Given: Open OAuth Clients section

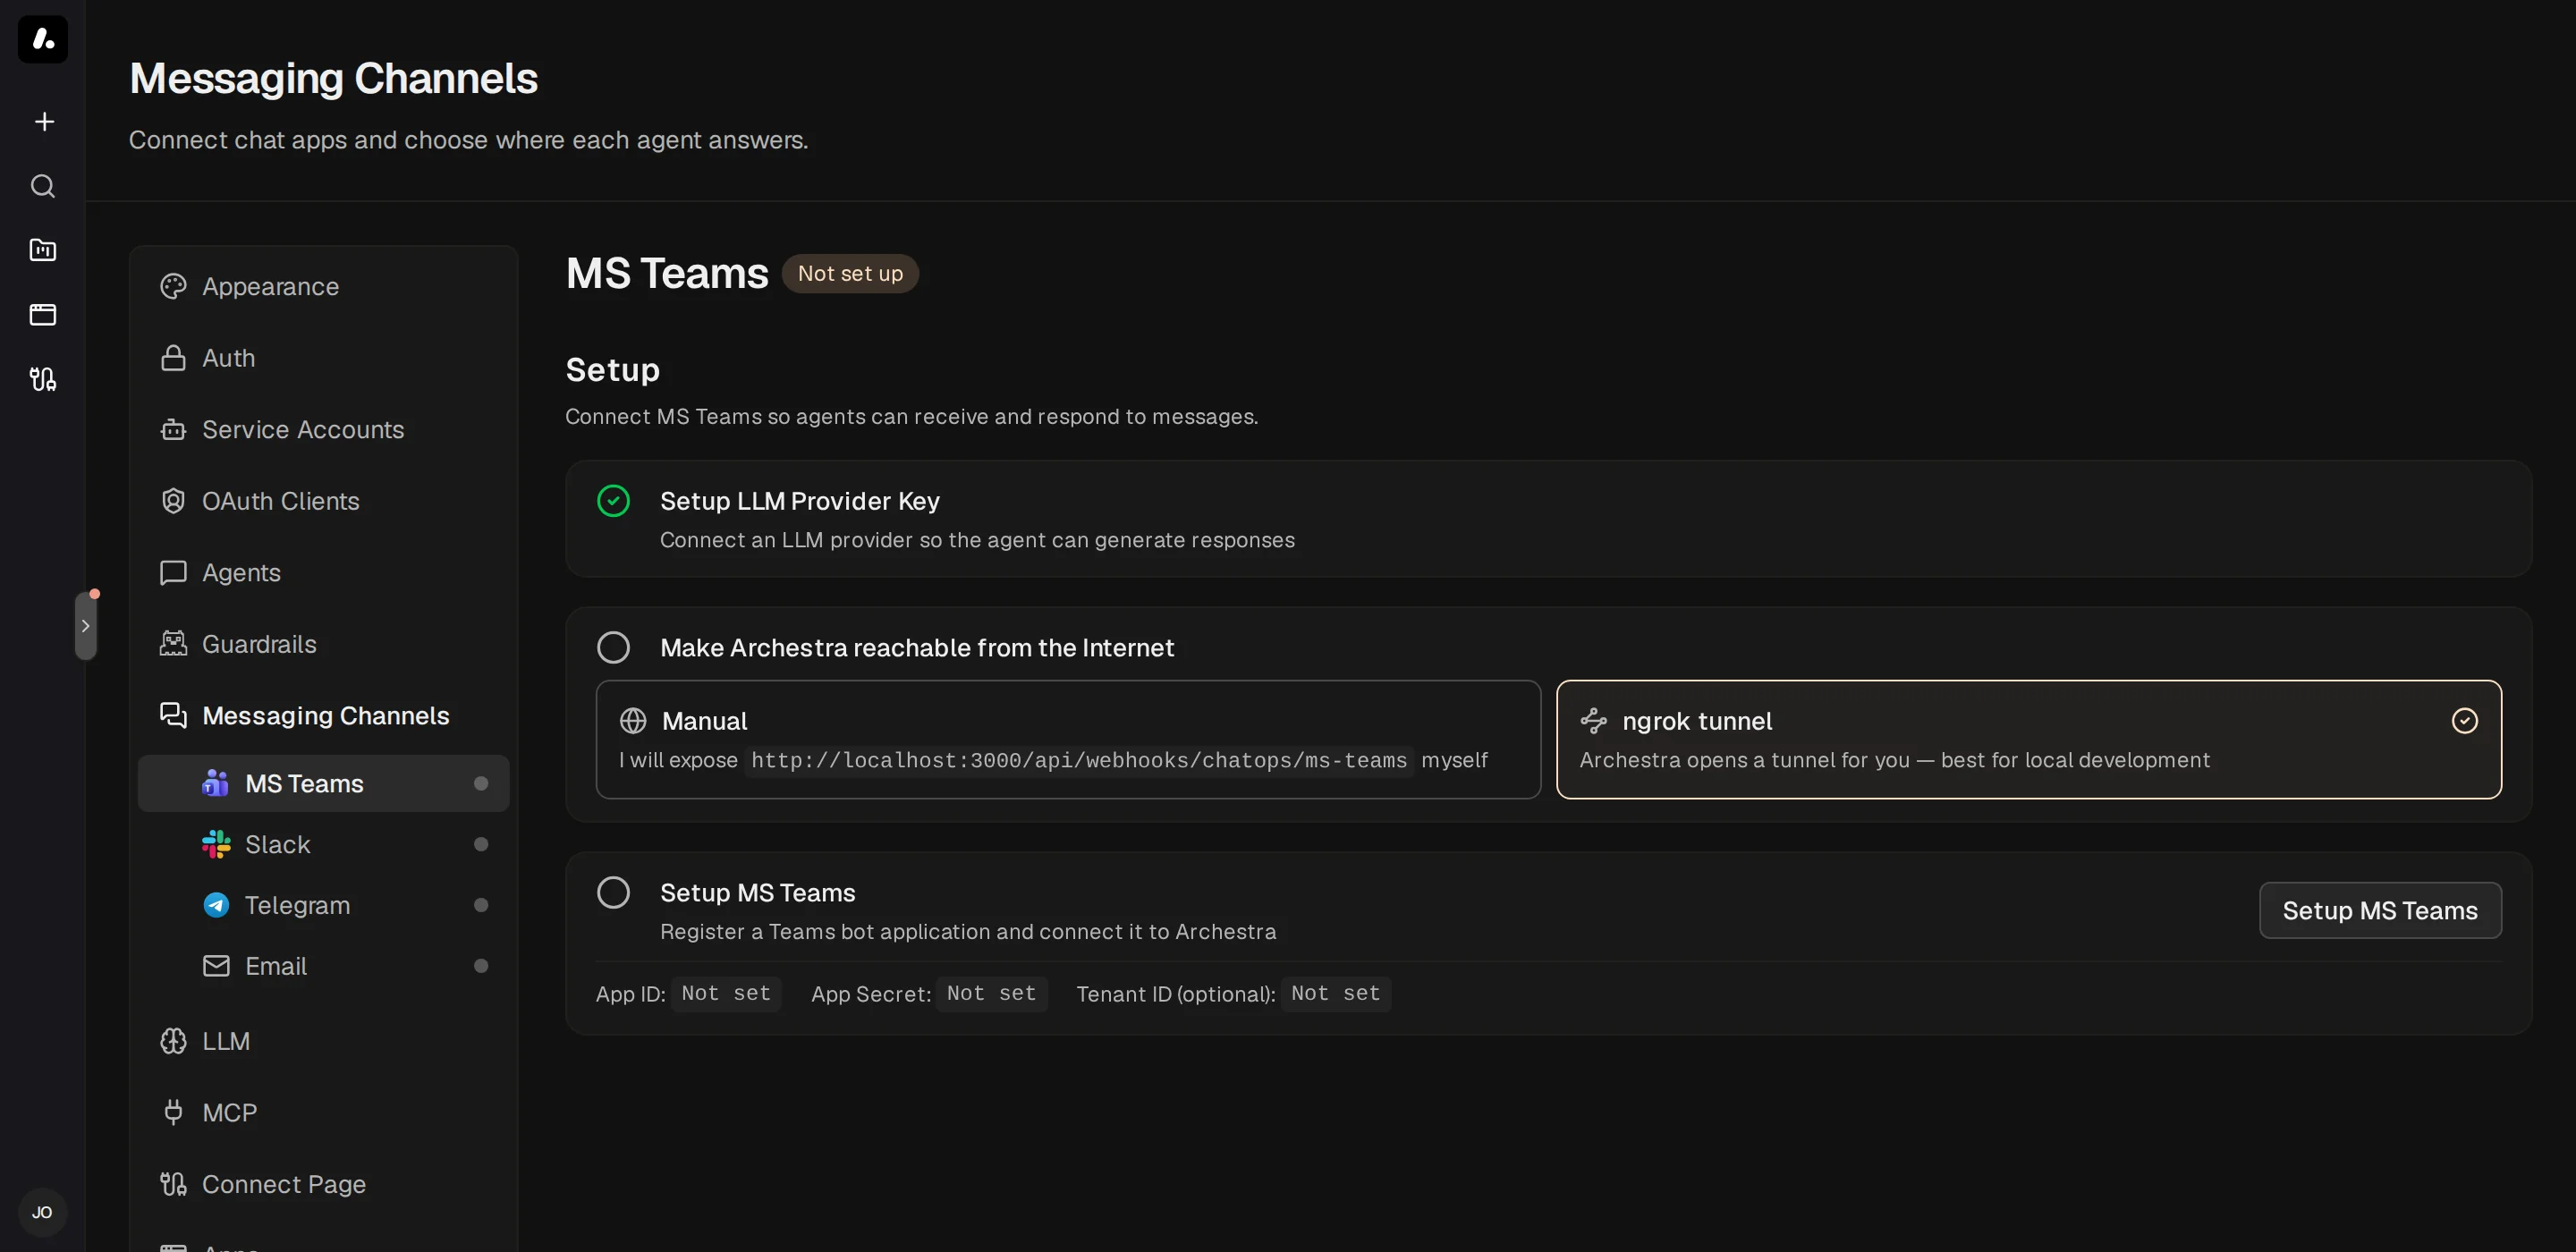Looking at the screenshot, I should (323, 501).
